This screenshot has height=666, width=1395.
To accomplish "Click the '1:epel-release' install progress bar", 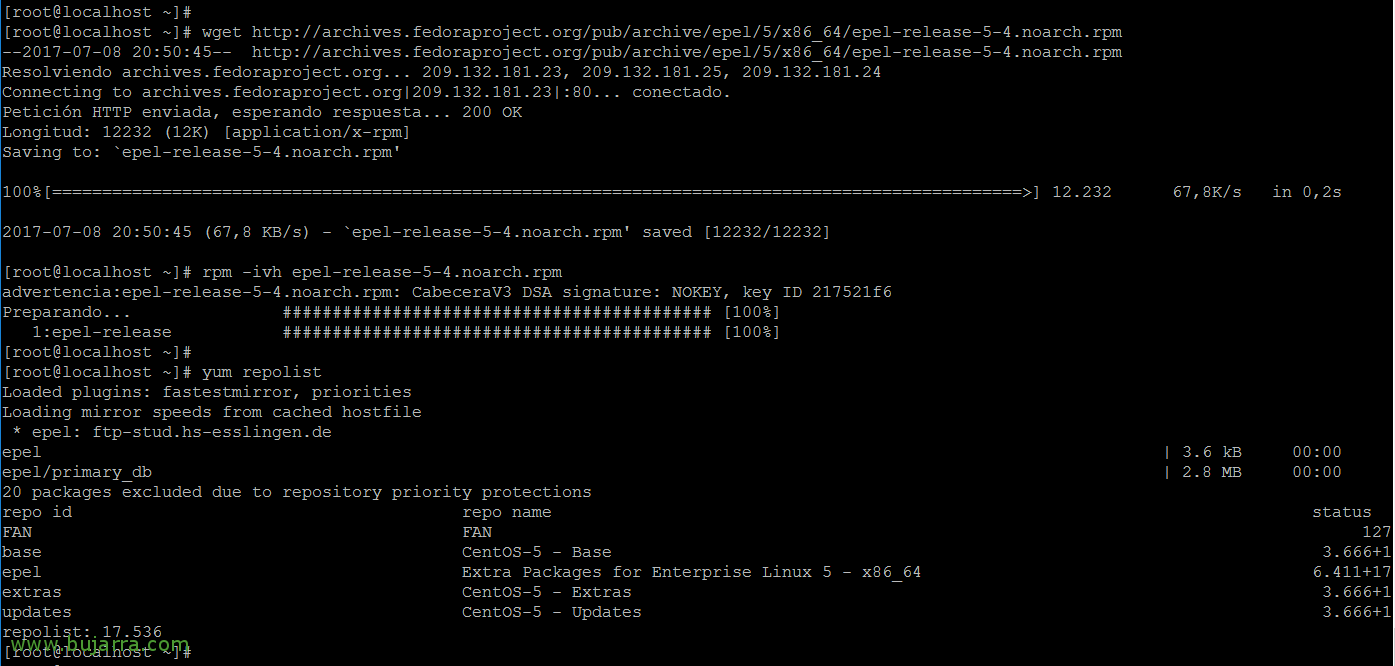I will [496, 332].
